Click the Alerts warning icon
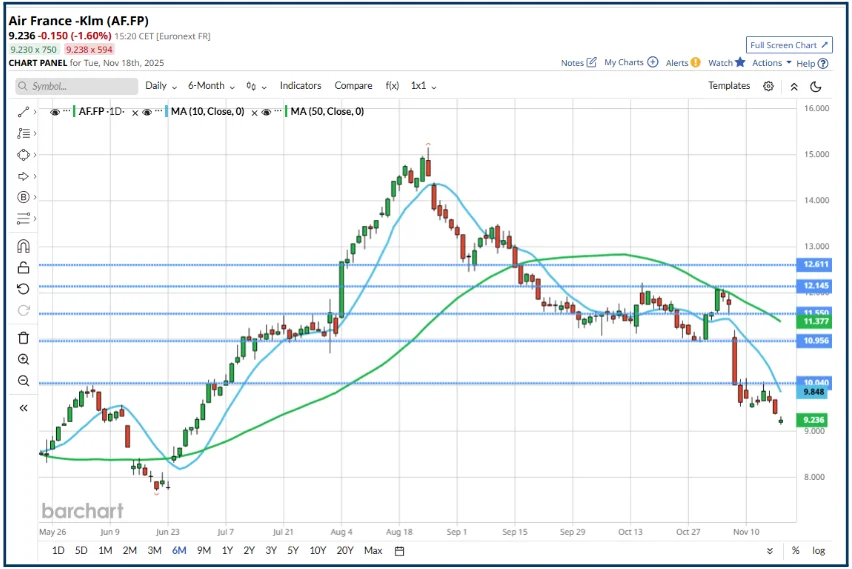The width and height of the screenshot is (852, 569). [696, 62]
